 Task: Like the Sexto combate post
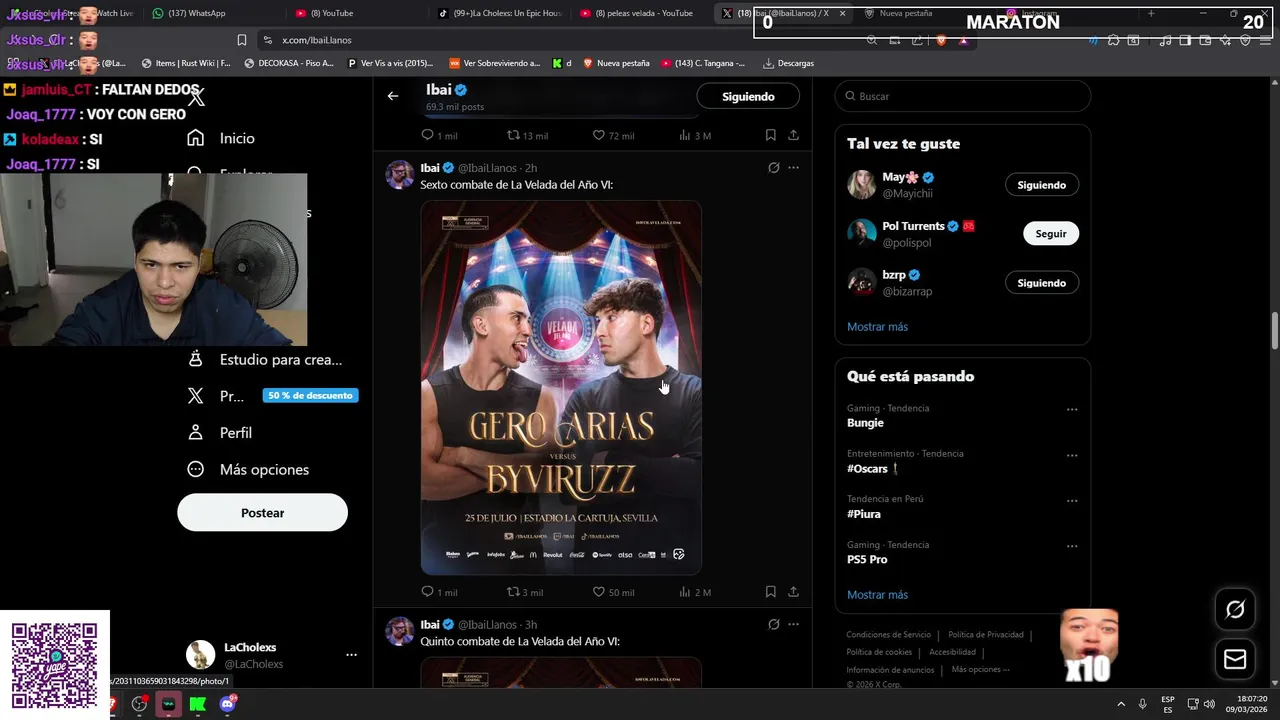[x=613, y=592]
